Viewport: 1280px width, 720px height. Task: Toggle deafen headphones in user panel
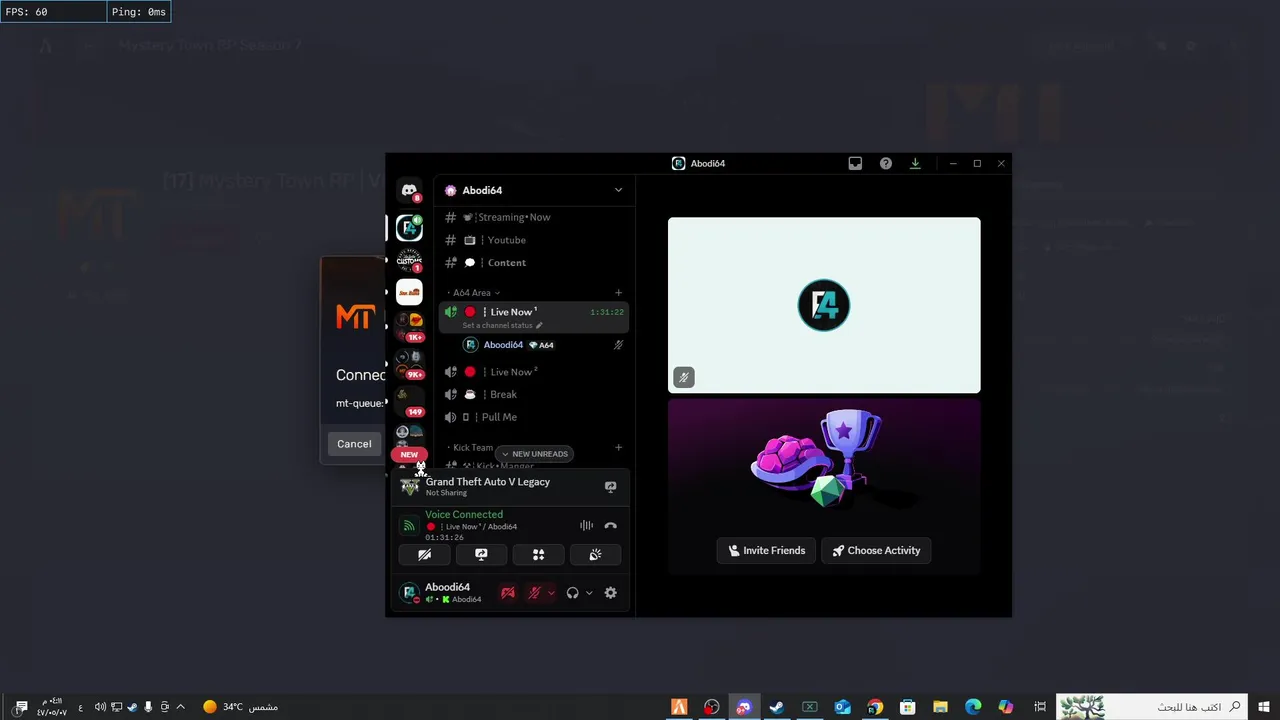pyautogui.click(x=572, y=593)
